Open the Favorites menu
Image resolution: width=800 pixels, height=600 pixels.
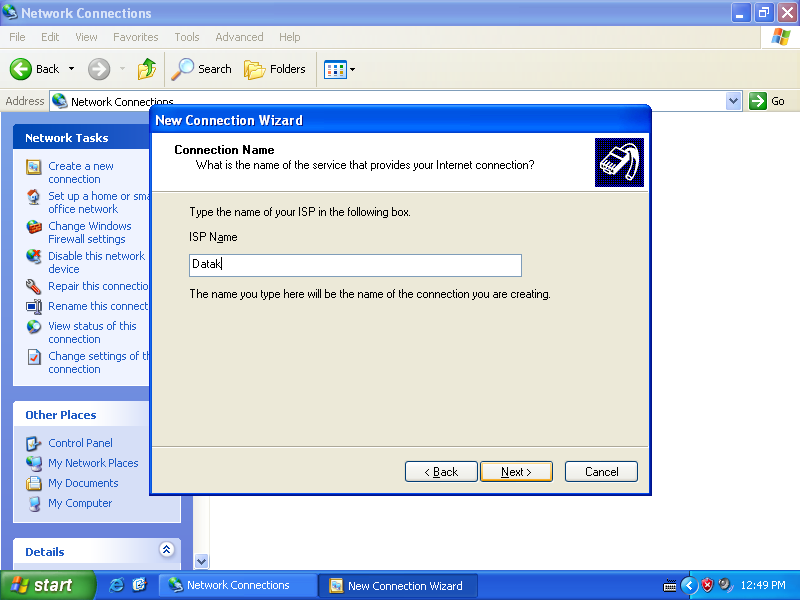click(136, 37)
